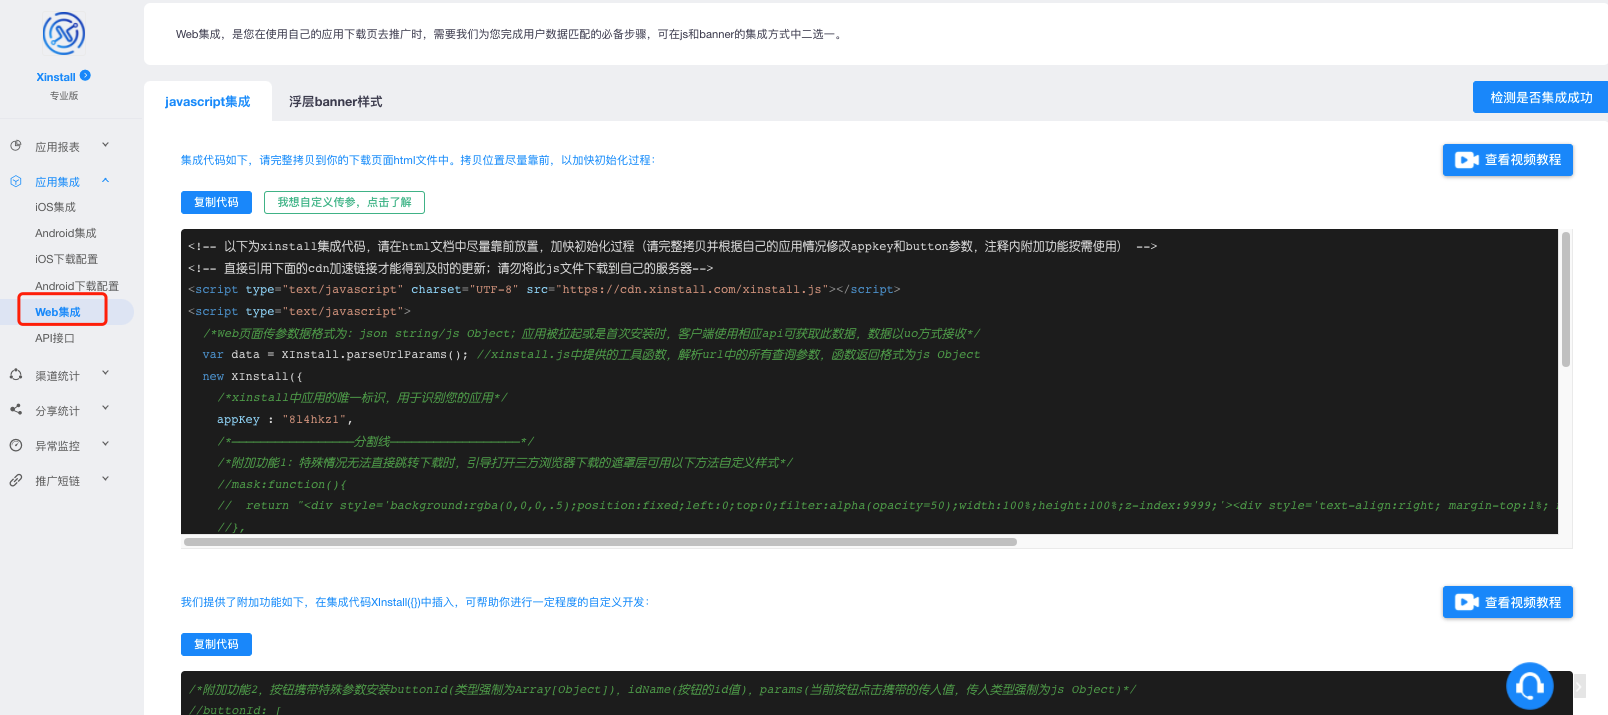Click the upper 查看视频教程 button

[1508, 160]
